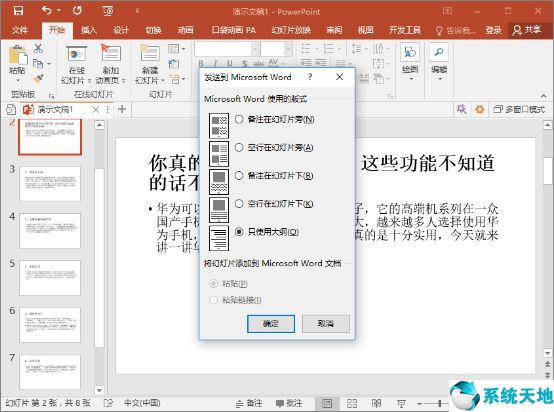Click the numbered list icon

329,48
